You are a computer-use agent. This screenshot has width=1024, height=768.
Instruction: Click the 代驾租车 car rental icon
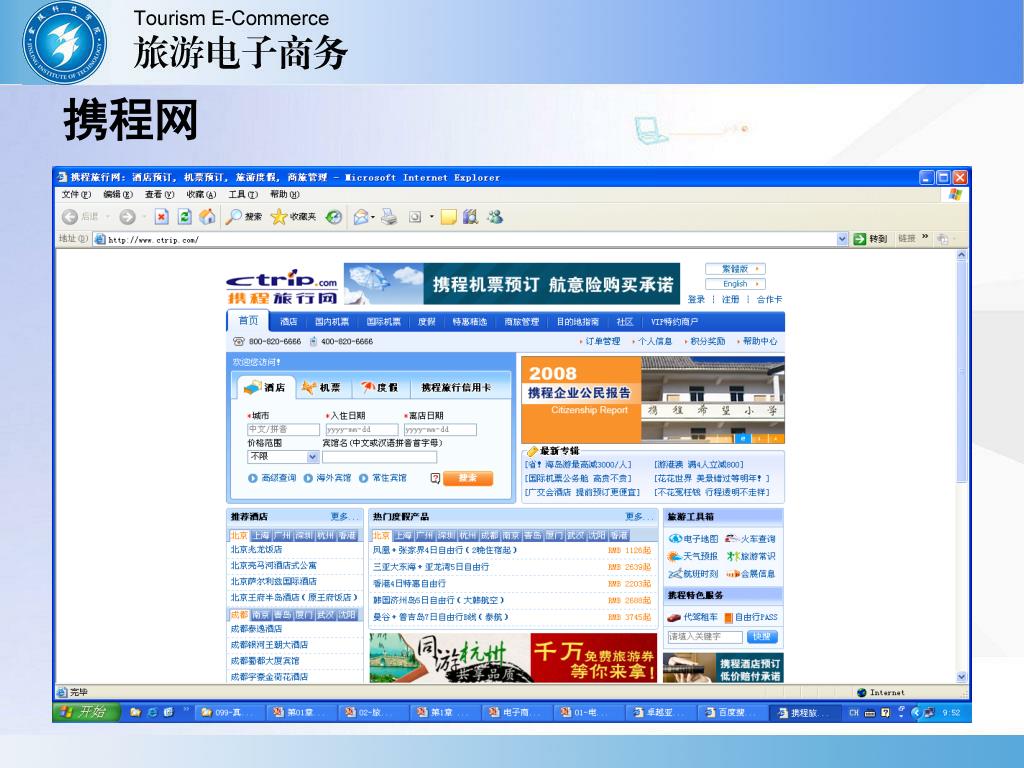[x=674, y=617]
